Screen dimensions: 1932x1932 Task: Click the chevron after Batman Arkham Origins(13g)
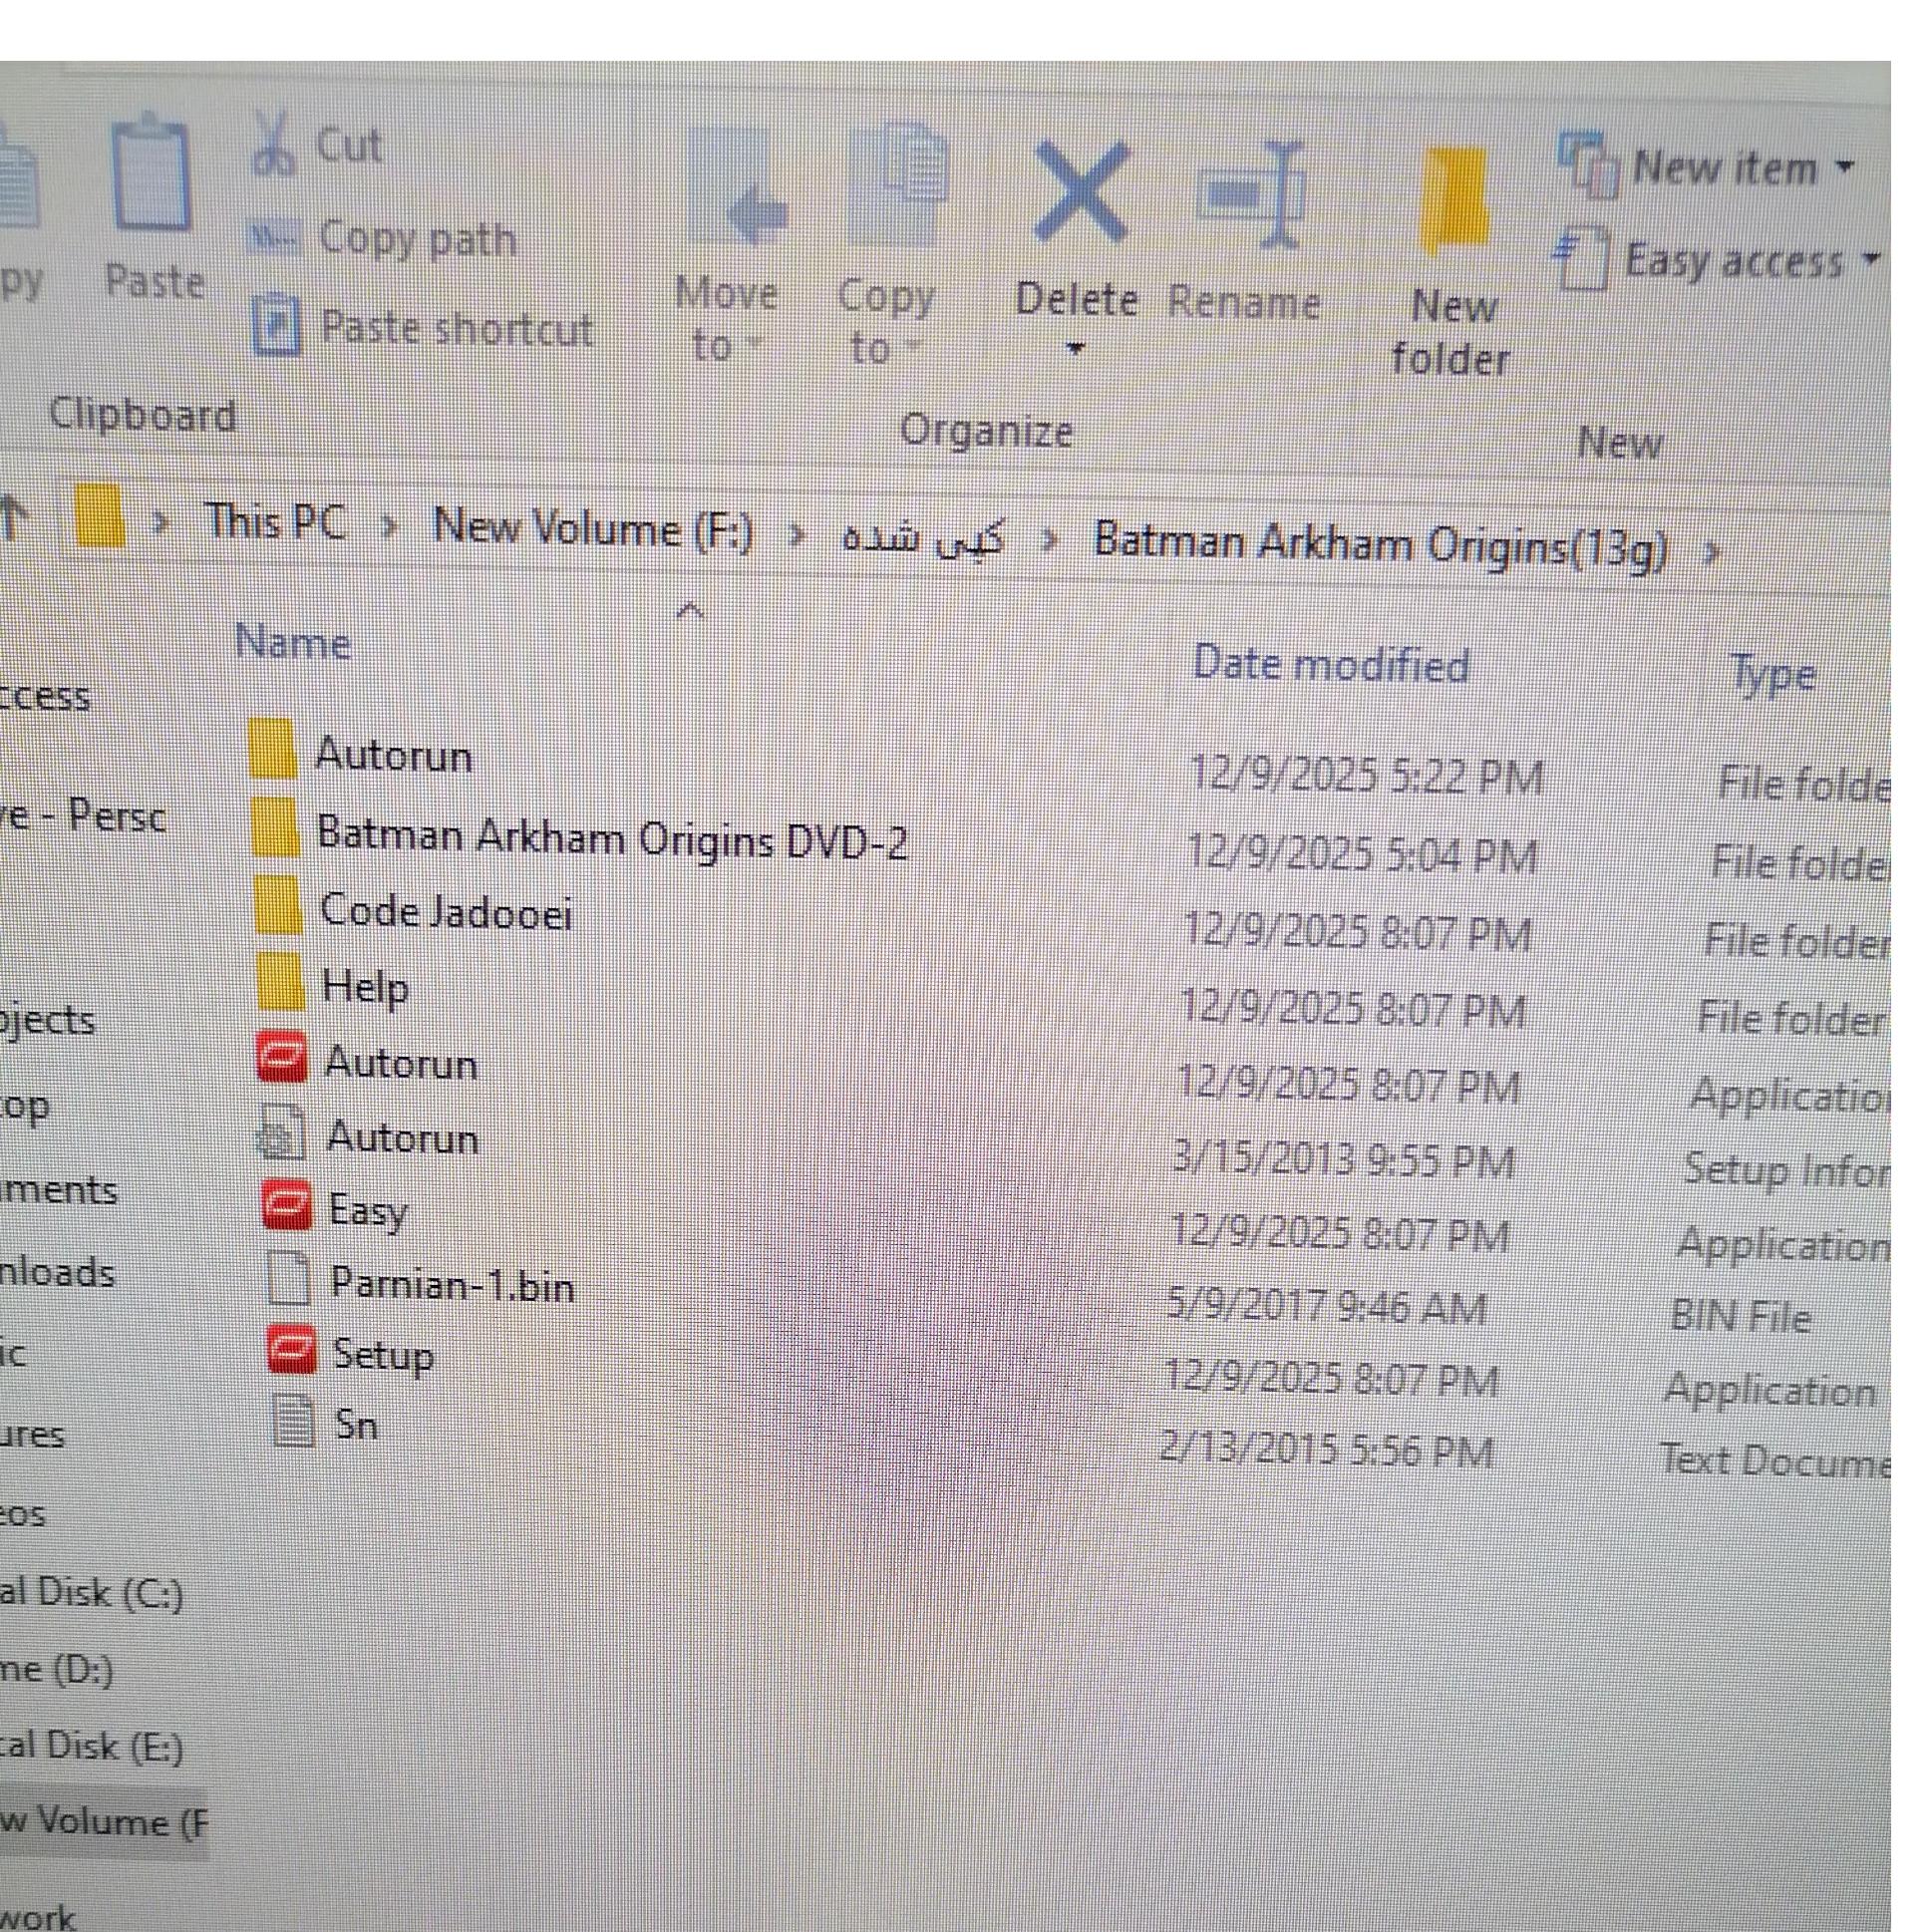coord(1711,552)
